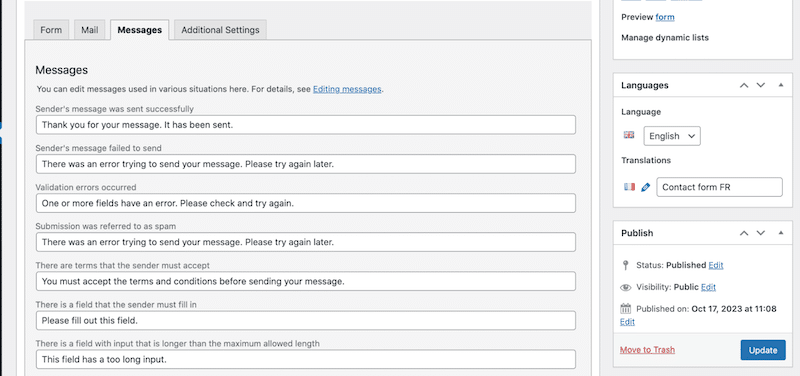Click the French flag icon under Translations
The image size is (800, 376).
click(x=629, y=187)
